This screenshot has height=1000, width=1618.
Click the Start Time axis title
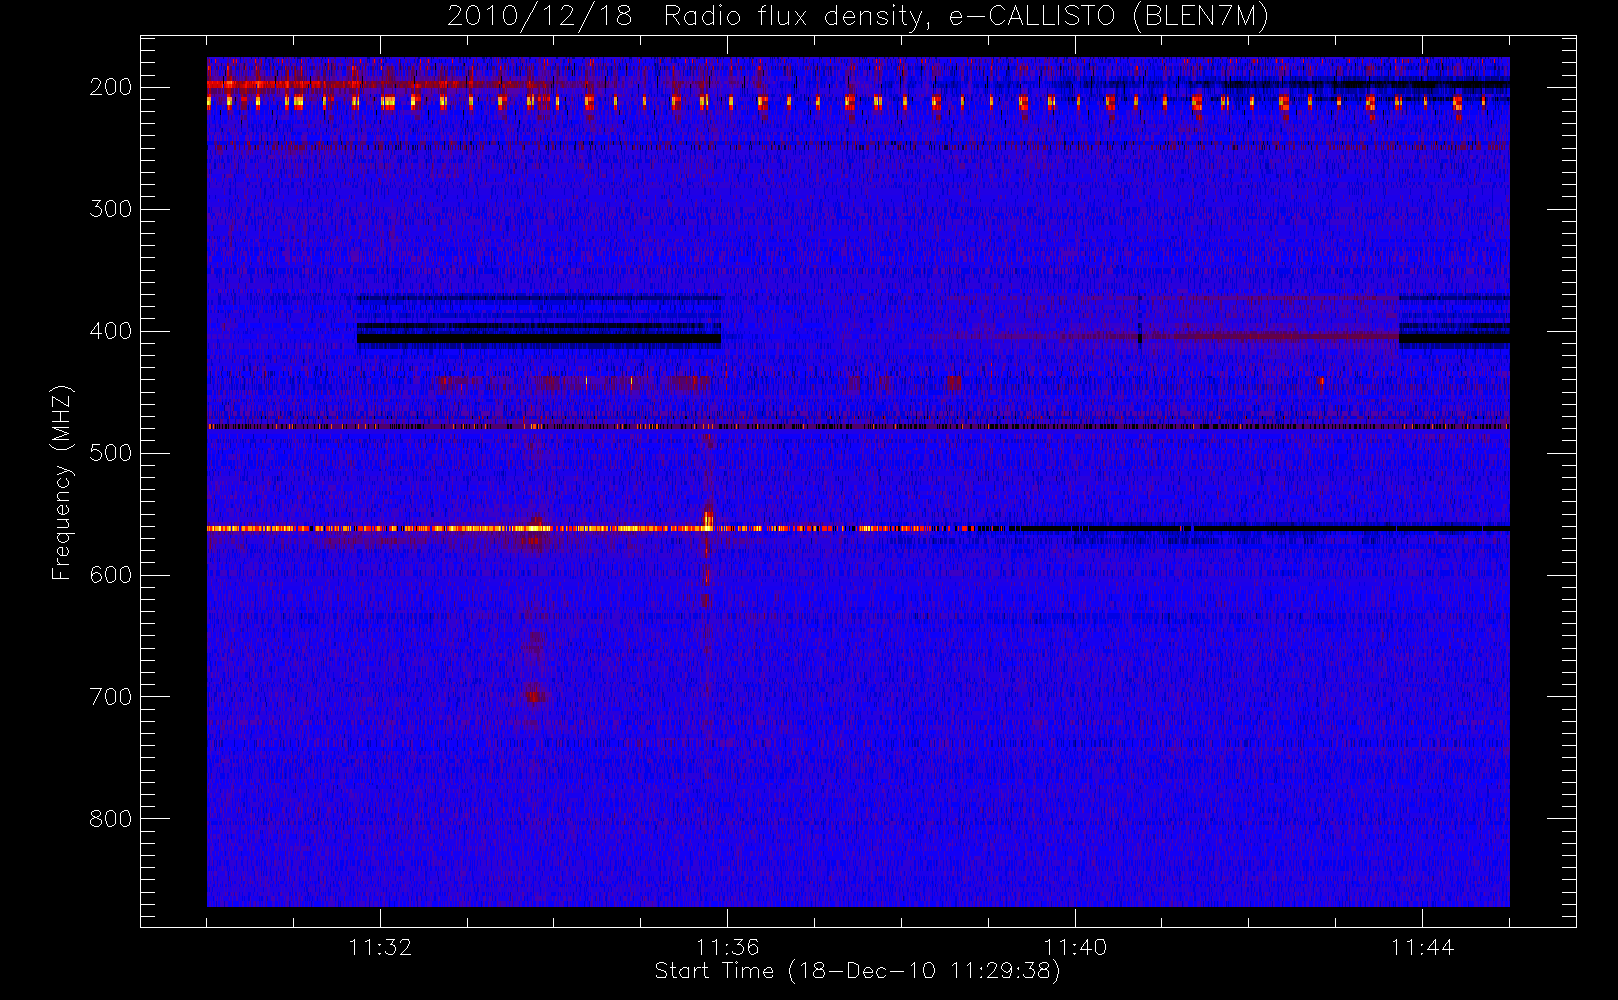[x=857, y=971]
